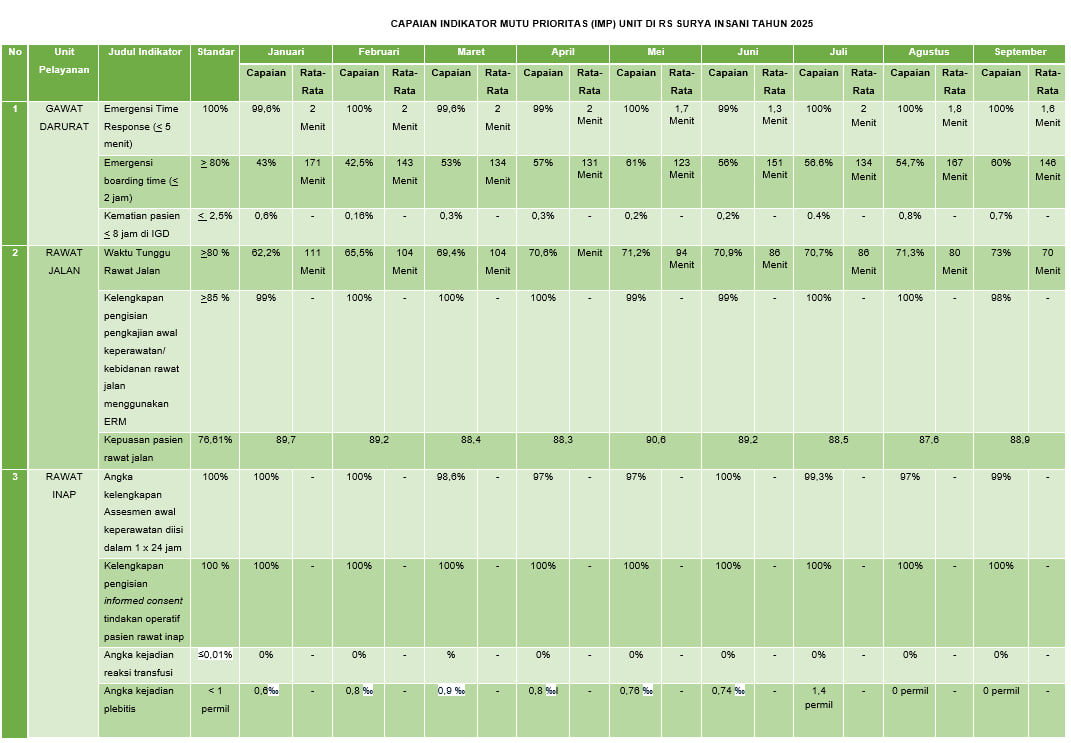Click the 90,6 patient satisfaction value

coord(655,440)
